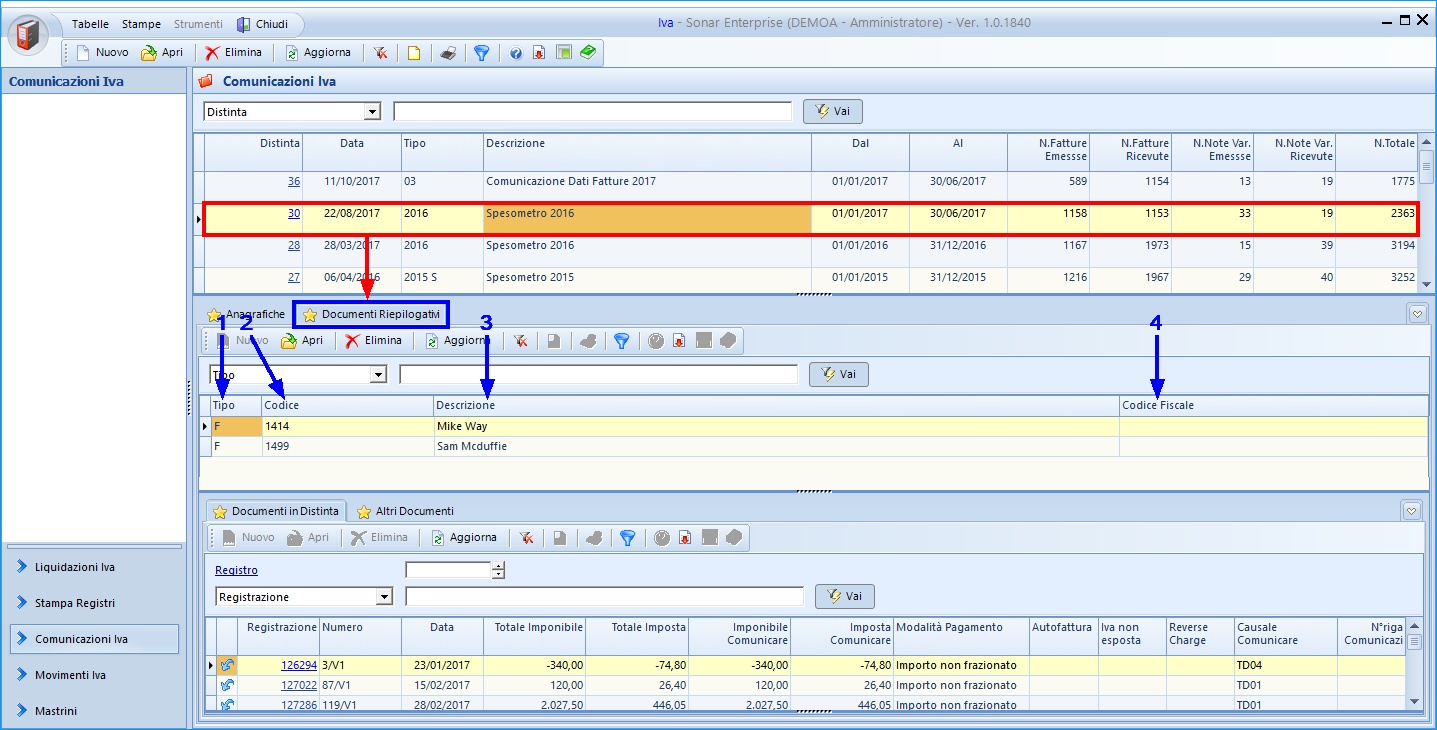
Task: Click the funnel with red X icon in the top toolbar
Action: point(381,53)
